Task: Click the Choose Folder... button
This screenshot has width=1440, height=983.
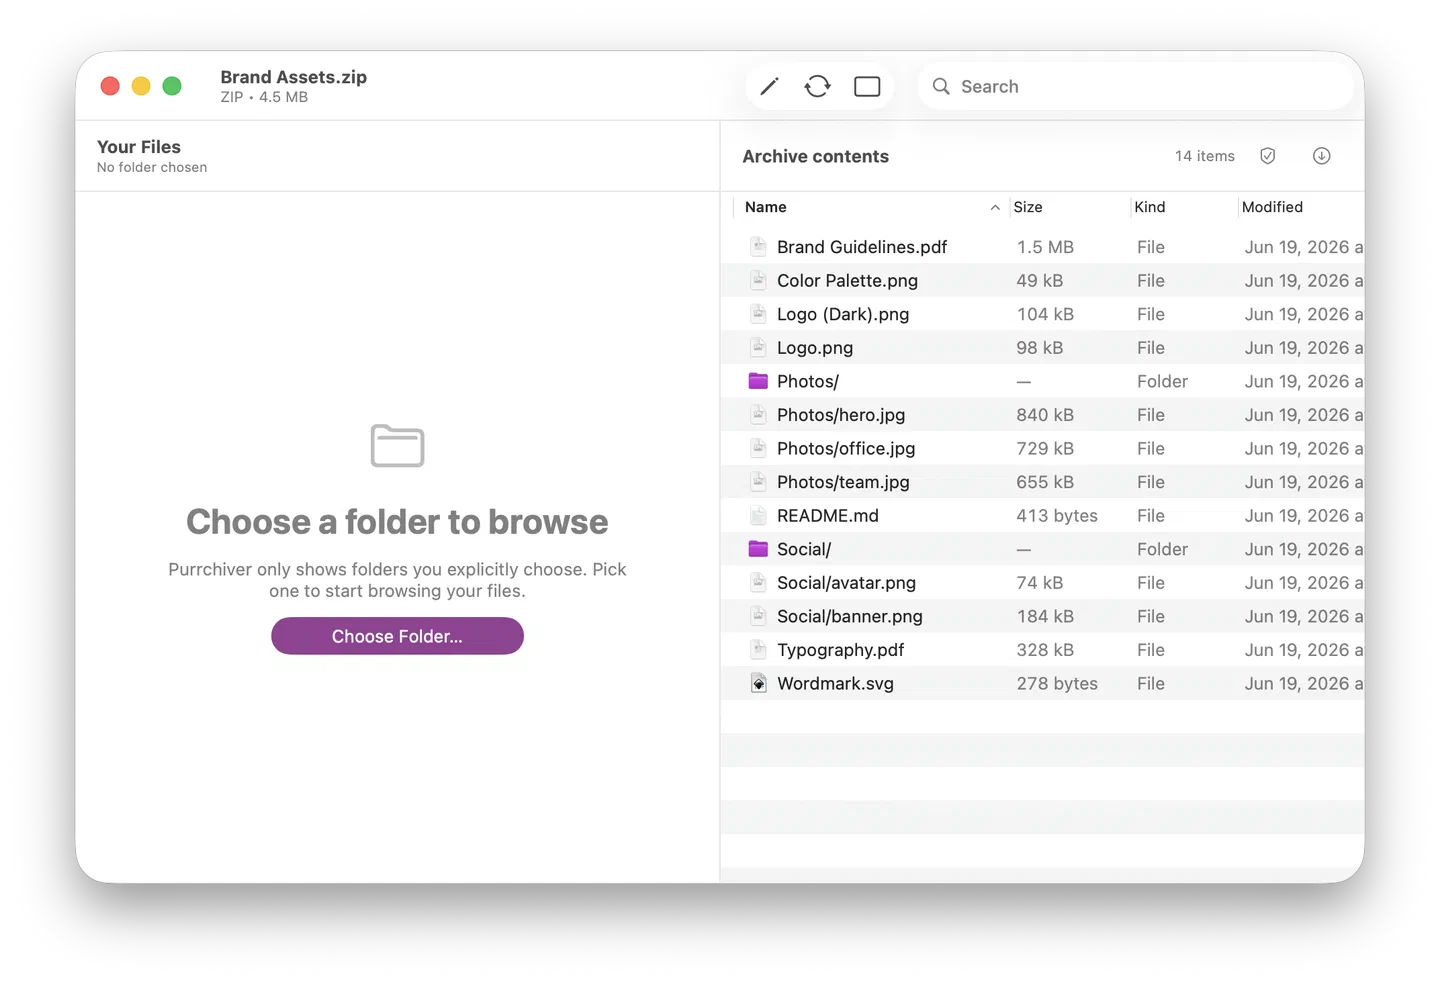Action: coord(397,636)
